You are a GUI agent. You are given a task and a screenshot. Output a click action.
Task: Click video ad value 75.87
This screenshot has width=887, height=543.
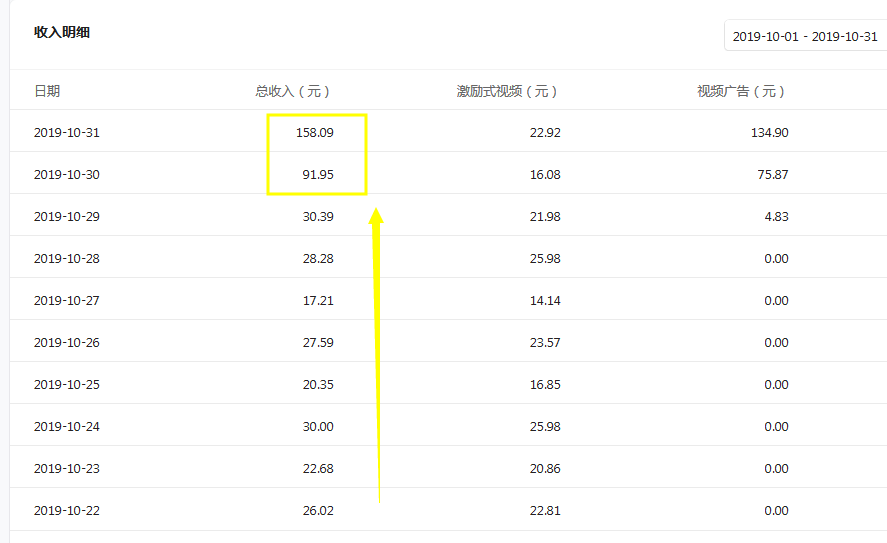[x=772, y=175]
